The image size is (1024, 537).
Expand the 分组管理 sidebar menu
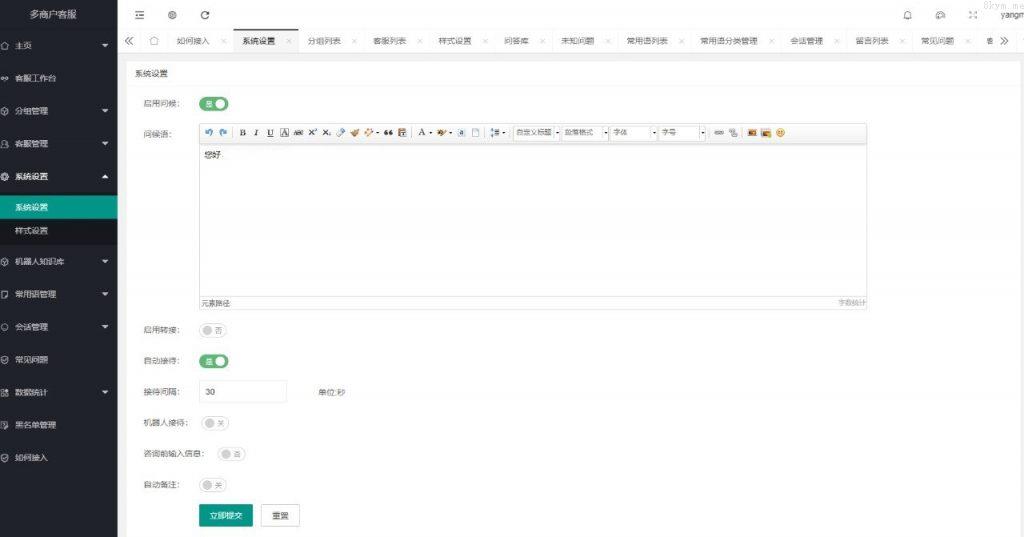coord(58,111)
